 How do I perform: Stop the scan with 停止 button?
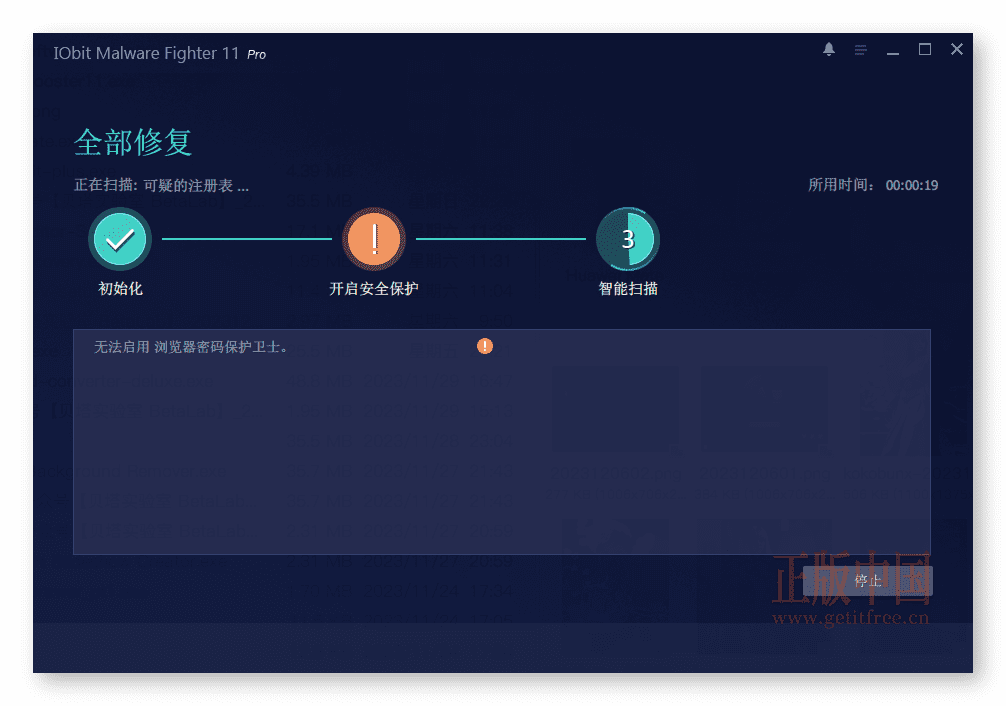pyautogui.click(x=867, y=581)
